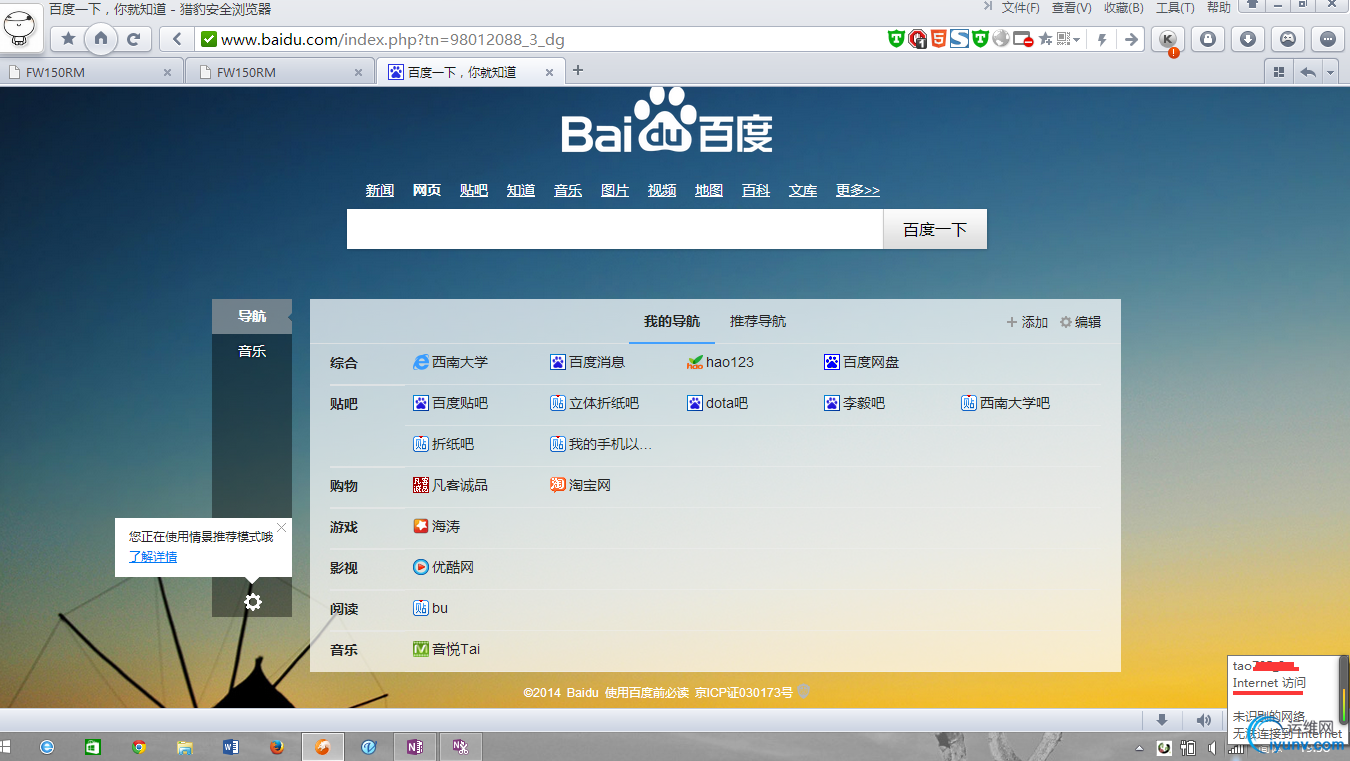Open the 帮助 menu
This screenshot has width=1350, height=761.
click(1219, 8)
